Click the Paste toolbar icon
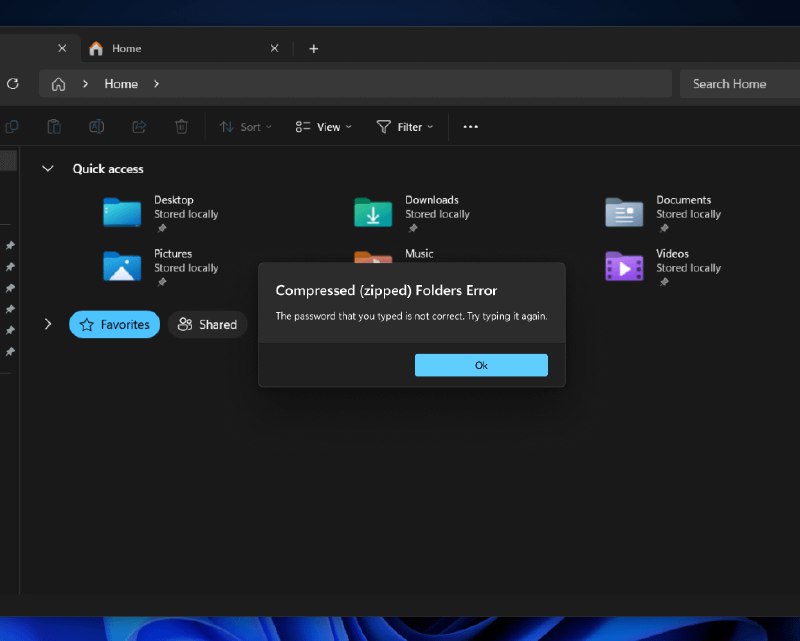Image resolution: width=800 pixels, height=641 pixels. (54, 127)
